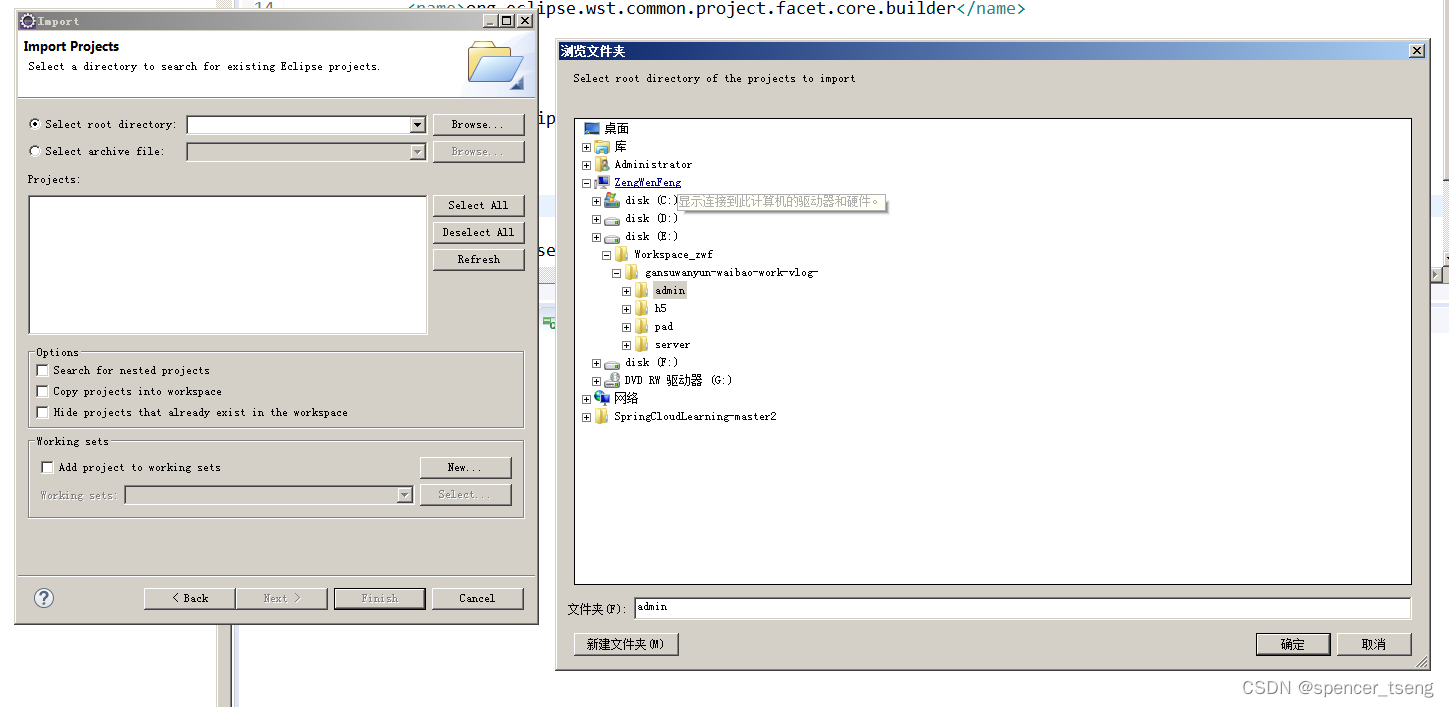1449x707 pixels.
Task: Expand the disk (F:) tree node
Action: click(595, 362)
